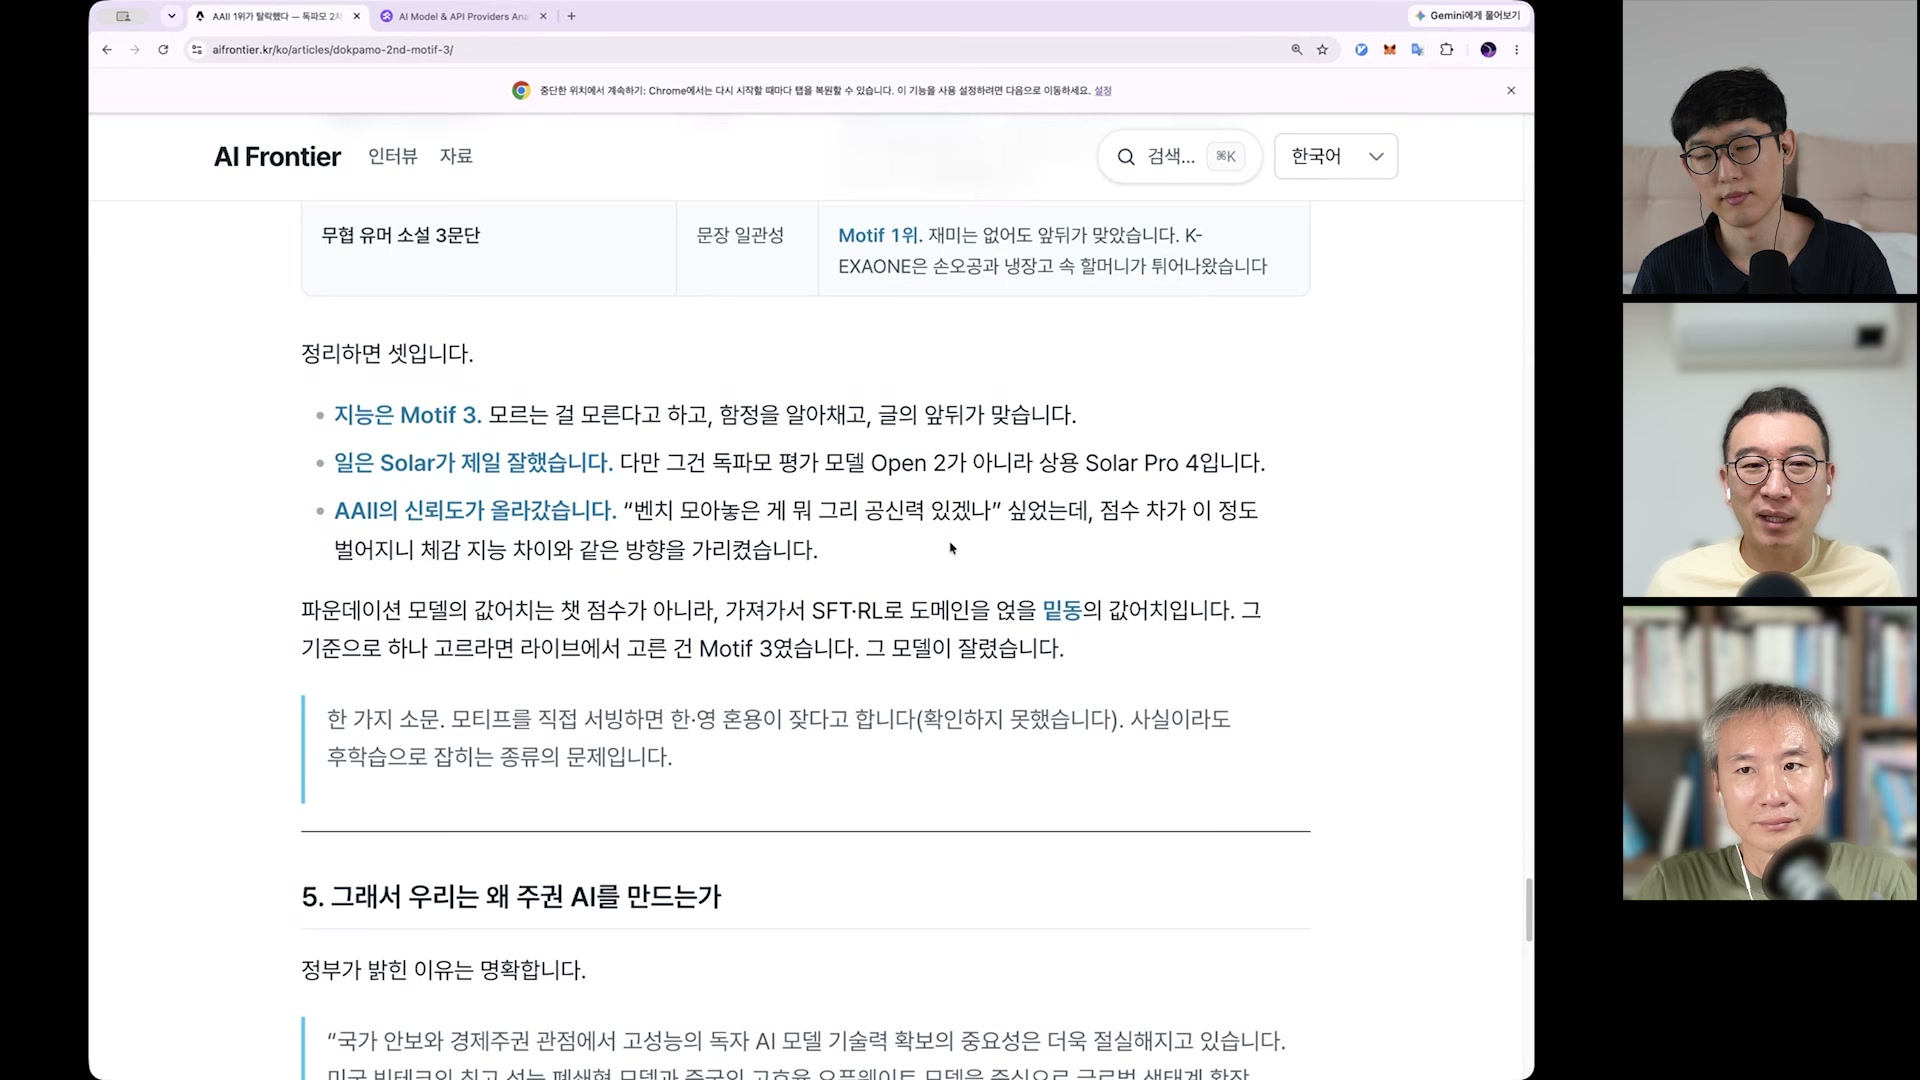The image size is (1920, 1080).
Task: Expand the 한국어 language dropdown
Action: pyautogui.click(x=1336, y=156)
